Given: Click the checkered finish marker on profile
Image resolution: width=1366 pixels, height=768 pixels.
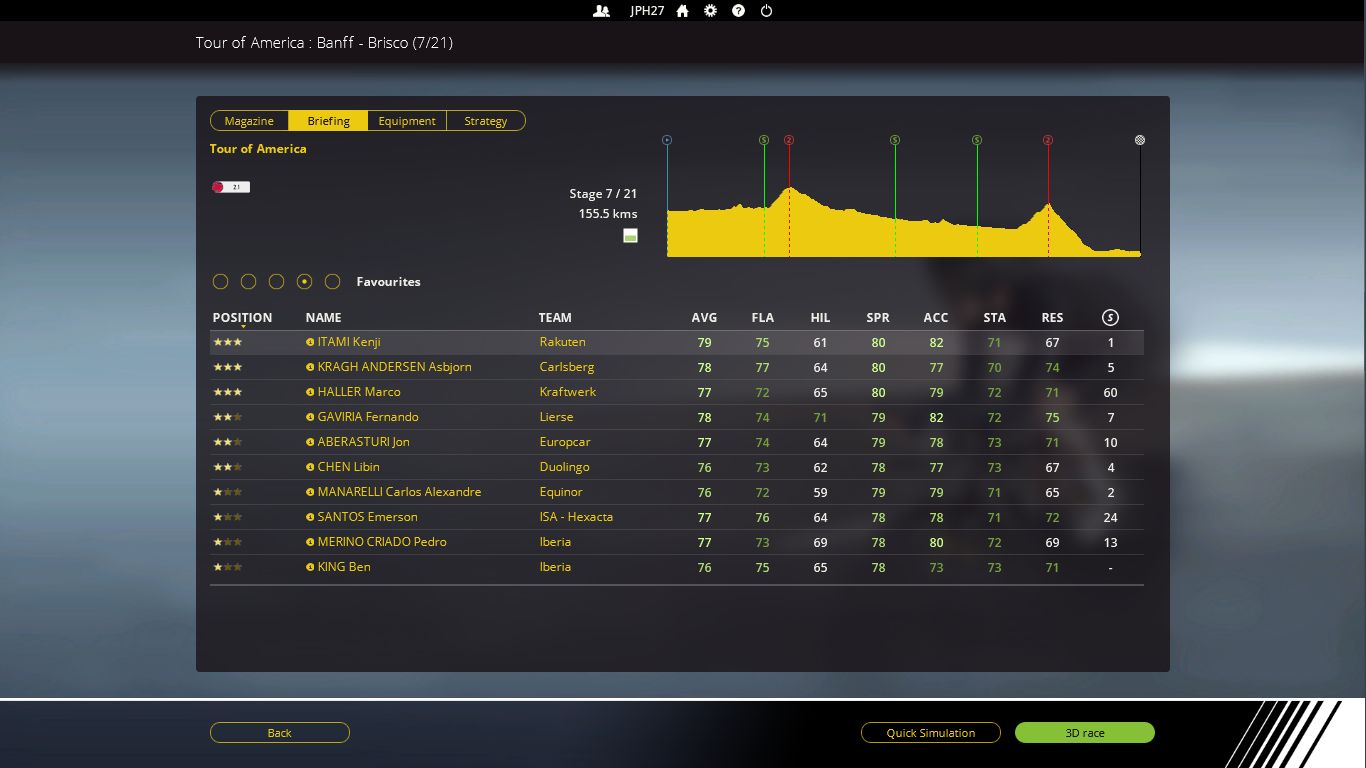Looking at the screenshot, I should pyautogui.click(x=1140, y=140).
